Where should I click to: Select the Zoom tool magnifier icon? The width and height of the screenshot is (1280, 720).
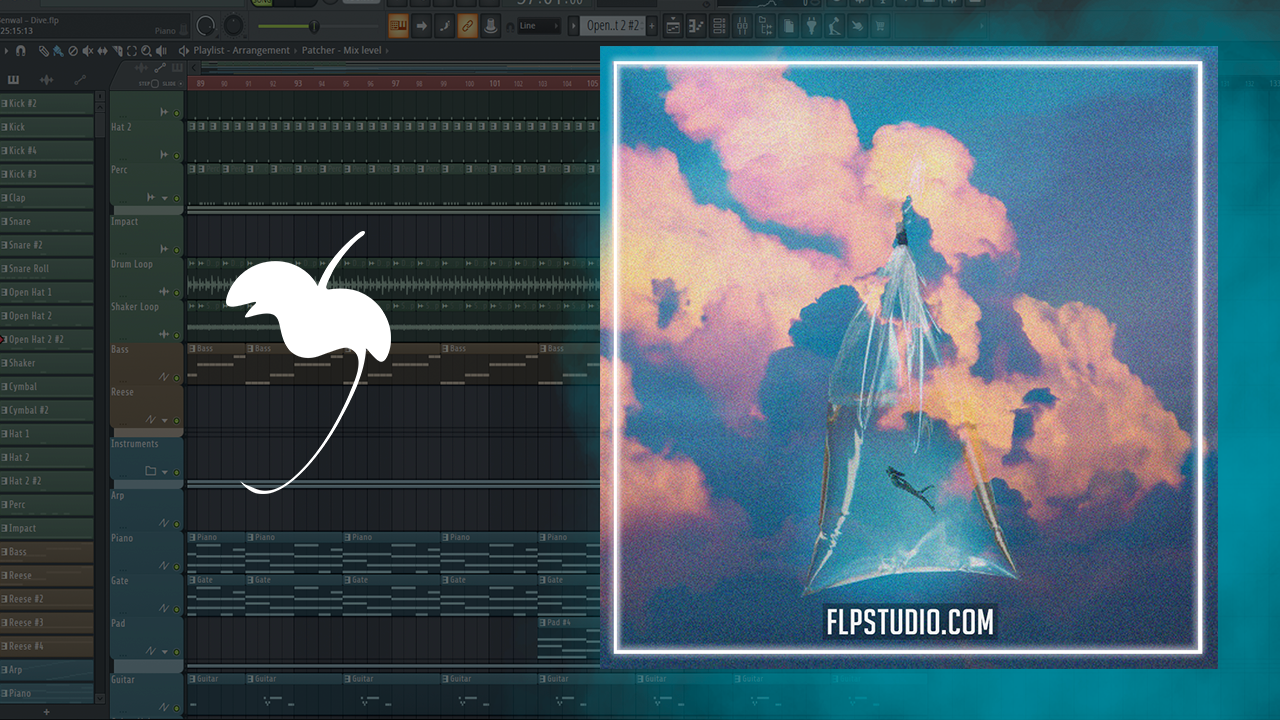pos(147,50)
